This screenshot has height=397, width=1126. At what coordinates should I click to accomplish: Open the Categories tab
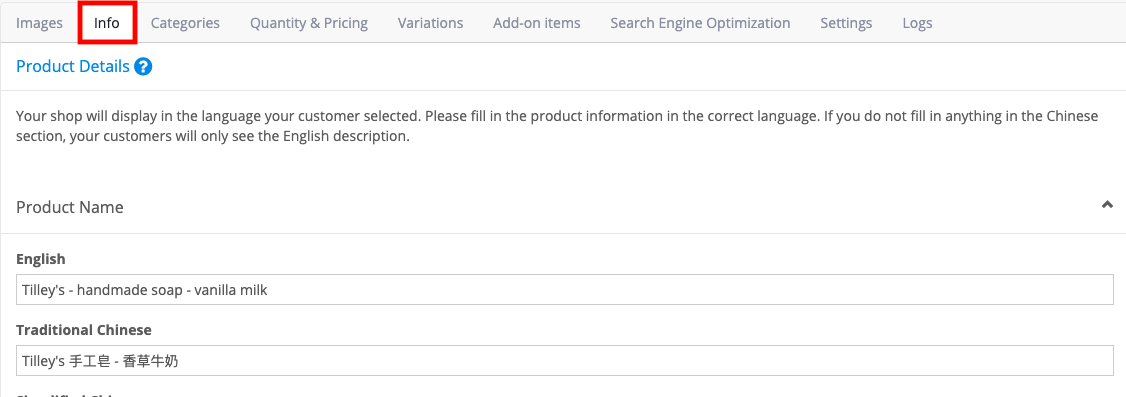click(x=185, y=23)
